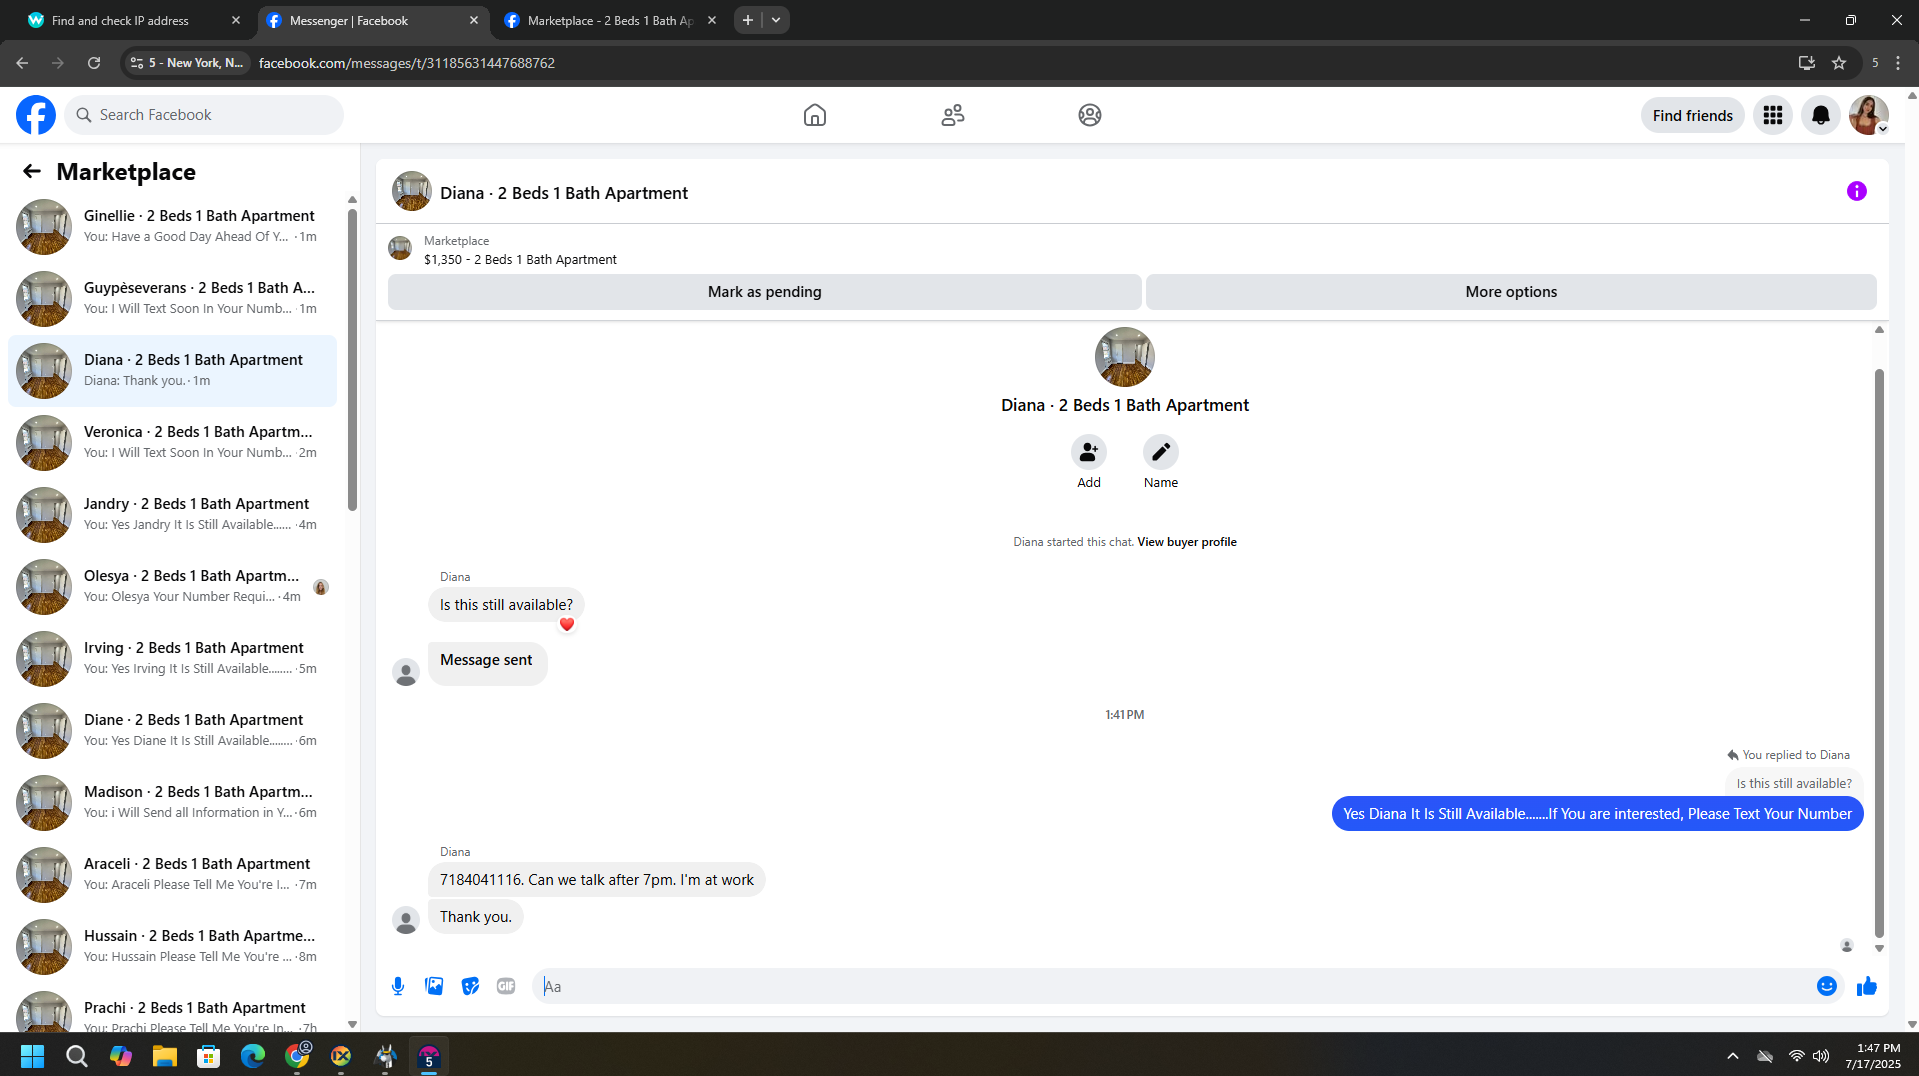This screenshot has height=1076, width=1919.
Task: Click the chat header profile picture
Action: coord(411,191)
